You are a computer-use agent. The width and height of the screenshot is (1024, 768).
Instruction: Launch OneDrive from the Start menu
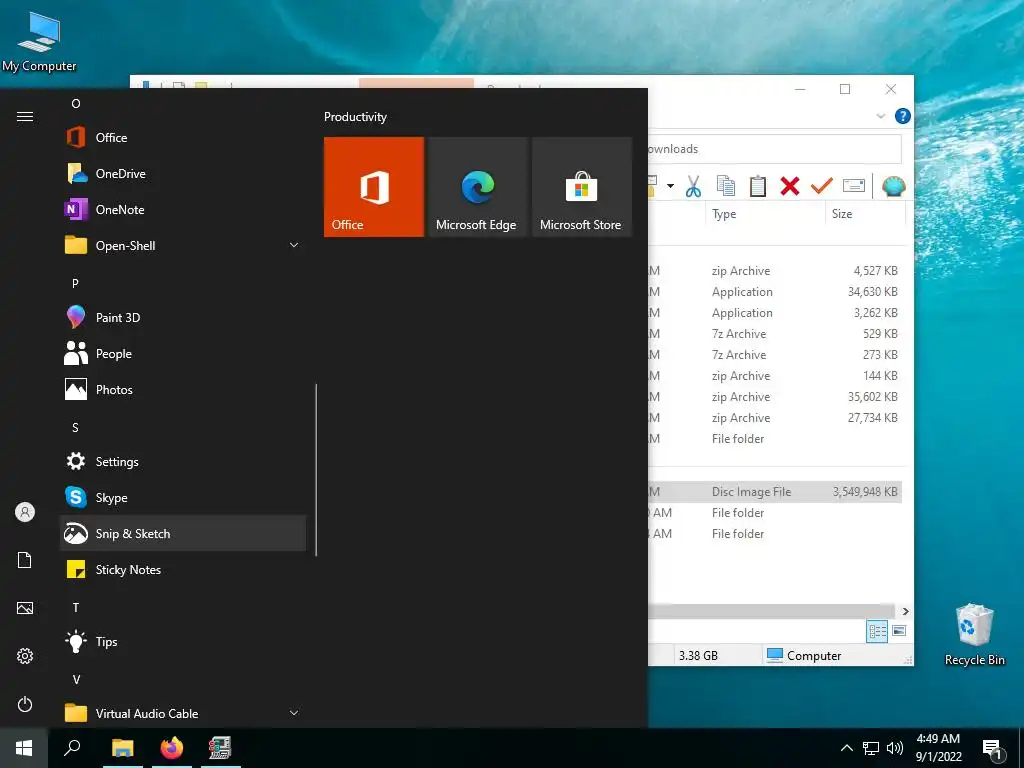[183, 174]
